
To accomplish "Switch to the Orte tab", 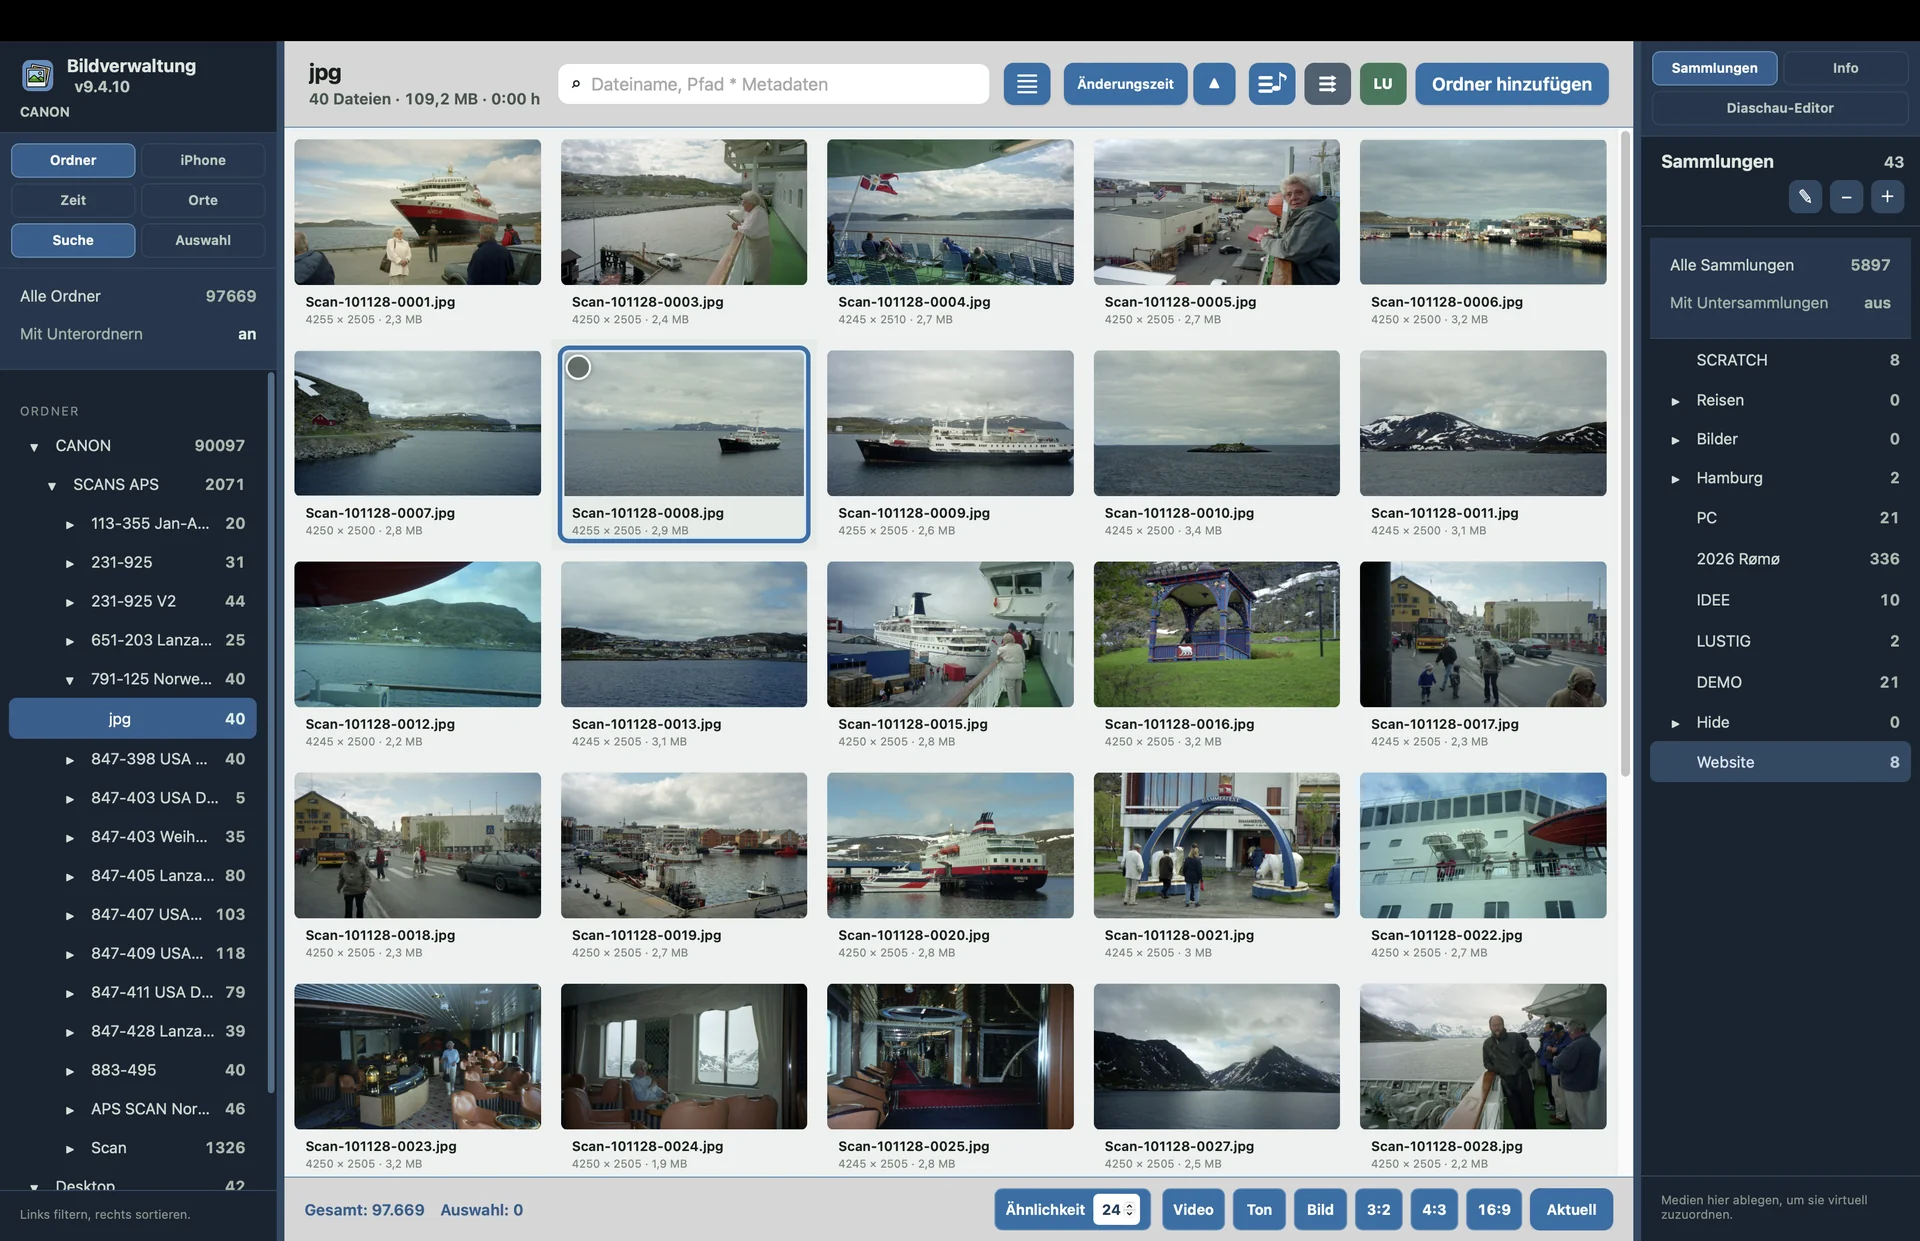I will coord(203,200).
